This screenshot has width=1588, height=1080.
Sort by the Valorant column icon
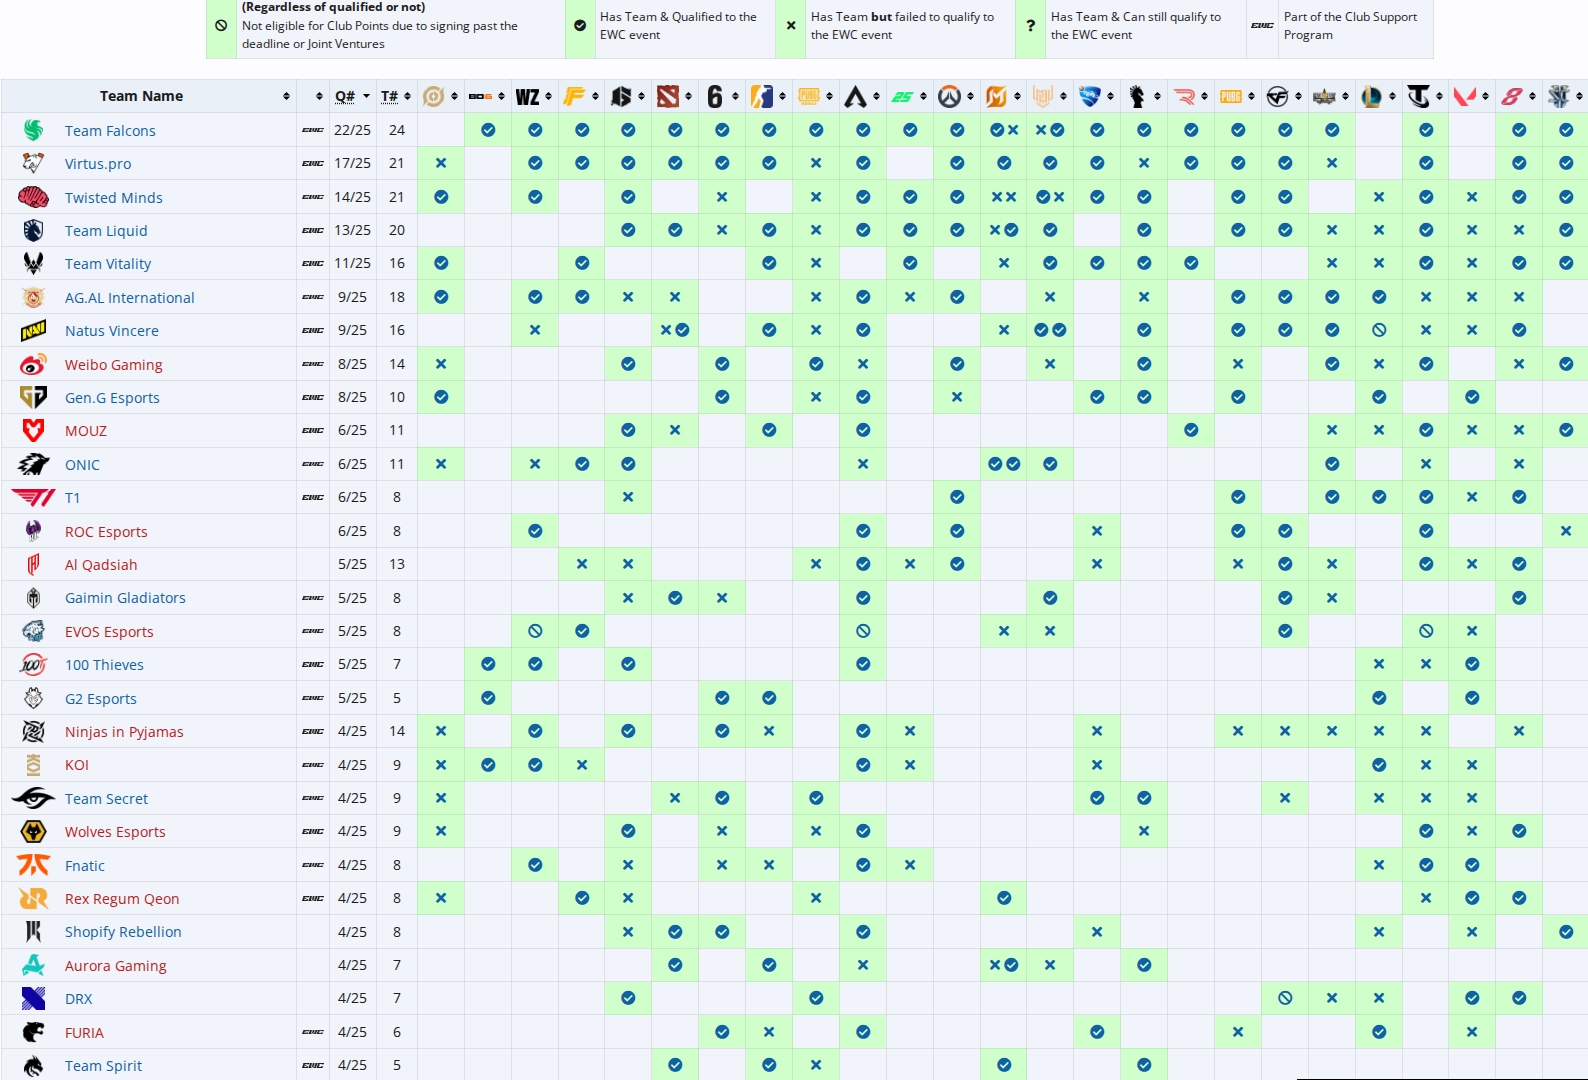tap(1465, 96)
